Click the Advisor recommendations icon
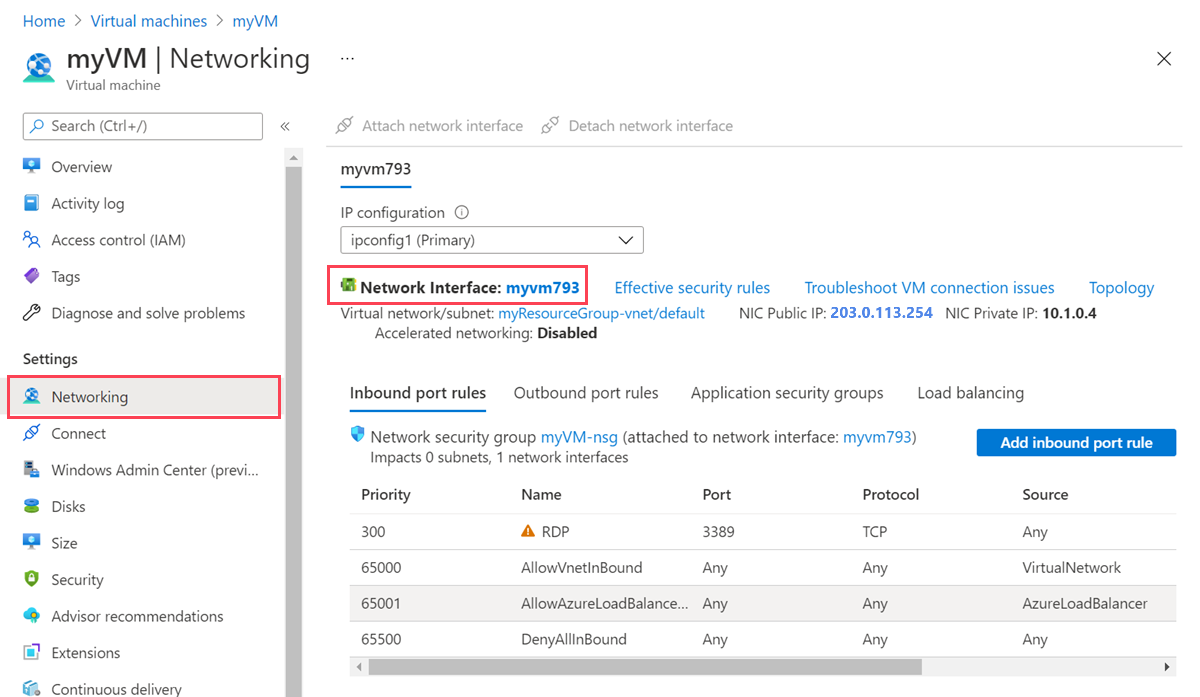 [32, 616]
